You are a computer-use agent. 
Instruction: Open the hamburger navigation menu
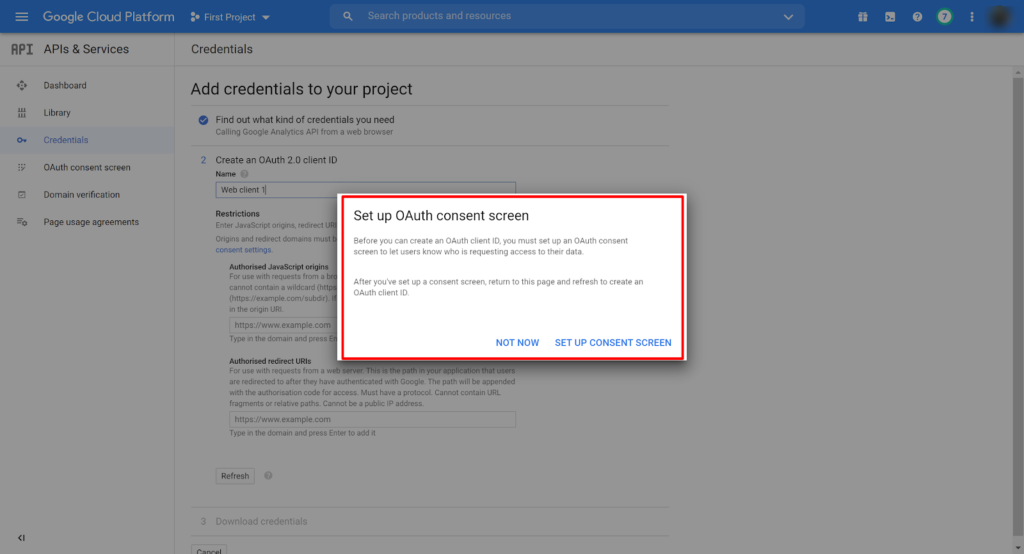tap(22, 16)
